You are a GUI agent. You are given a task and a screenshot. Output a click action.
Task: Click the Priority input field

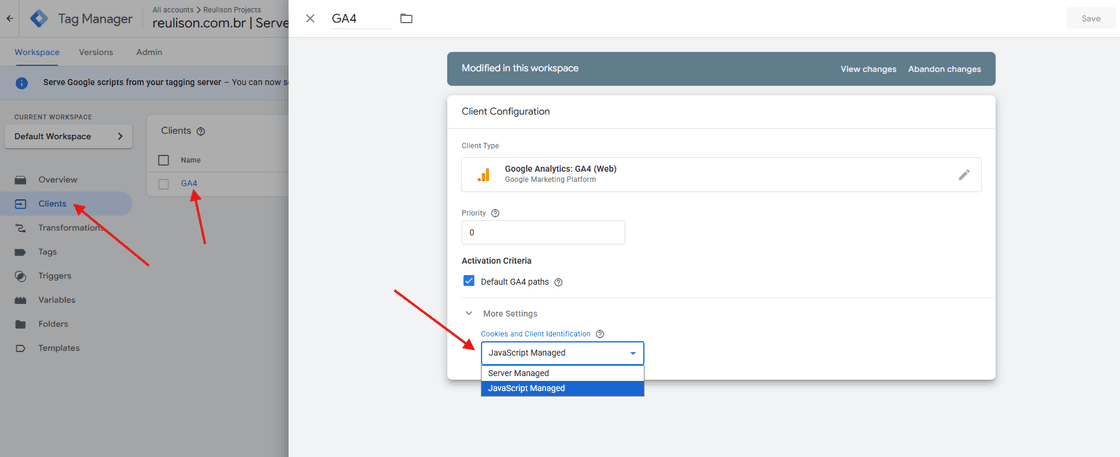coord(544,233)
